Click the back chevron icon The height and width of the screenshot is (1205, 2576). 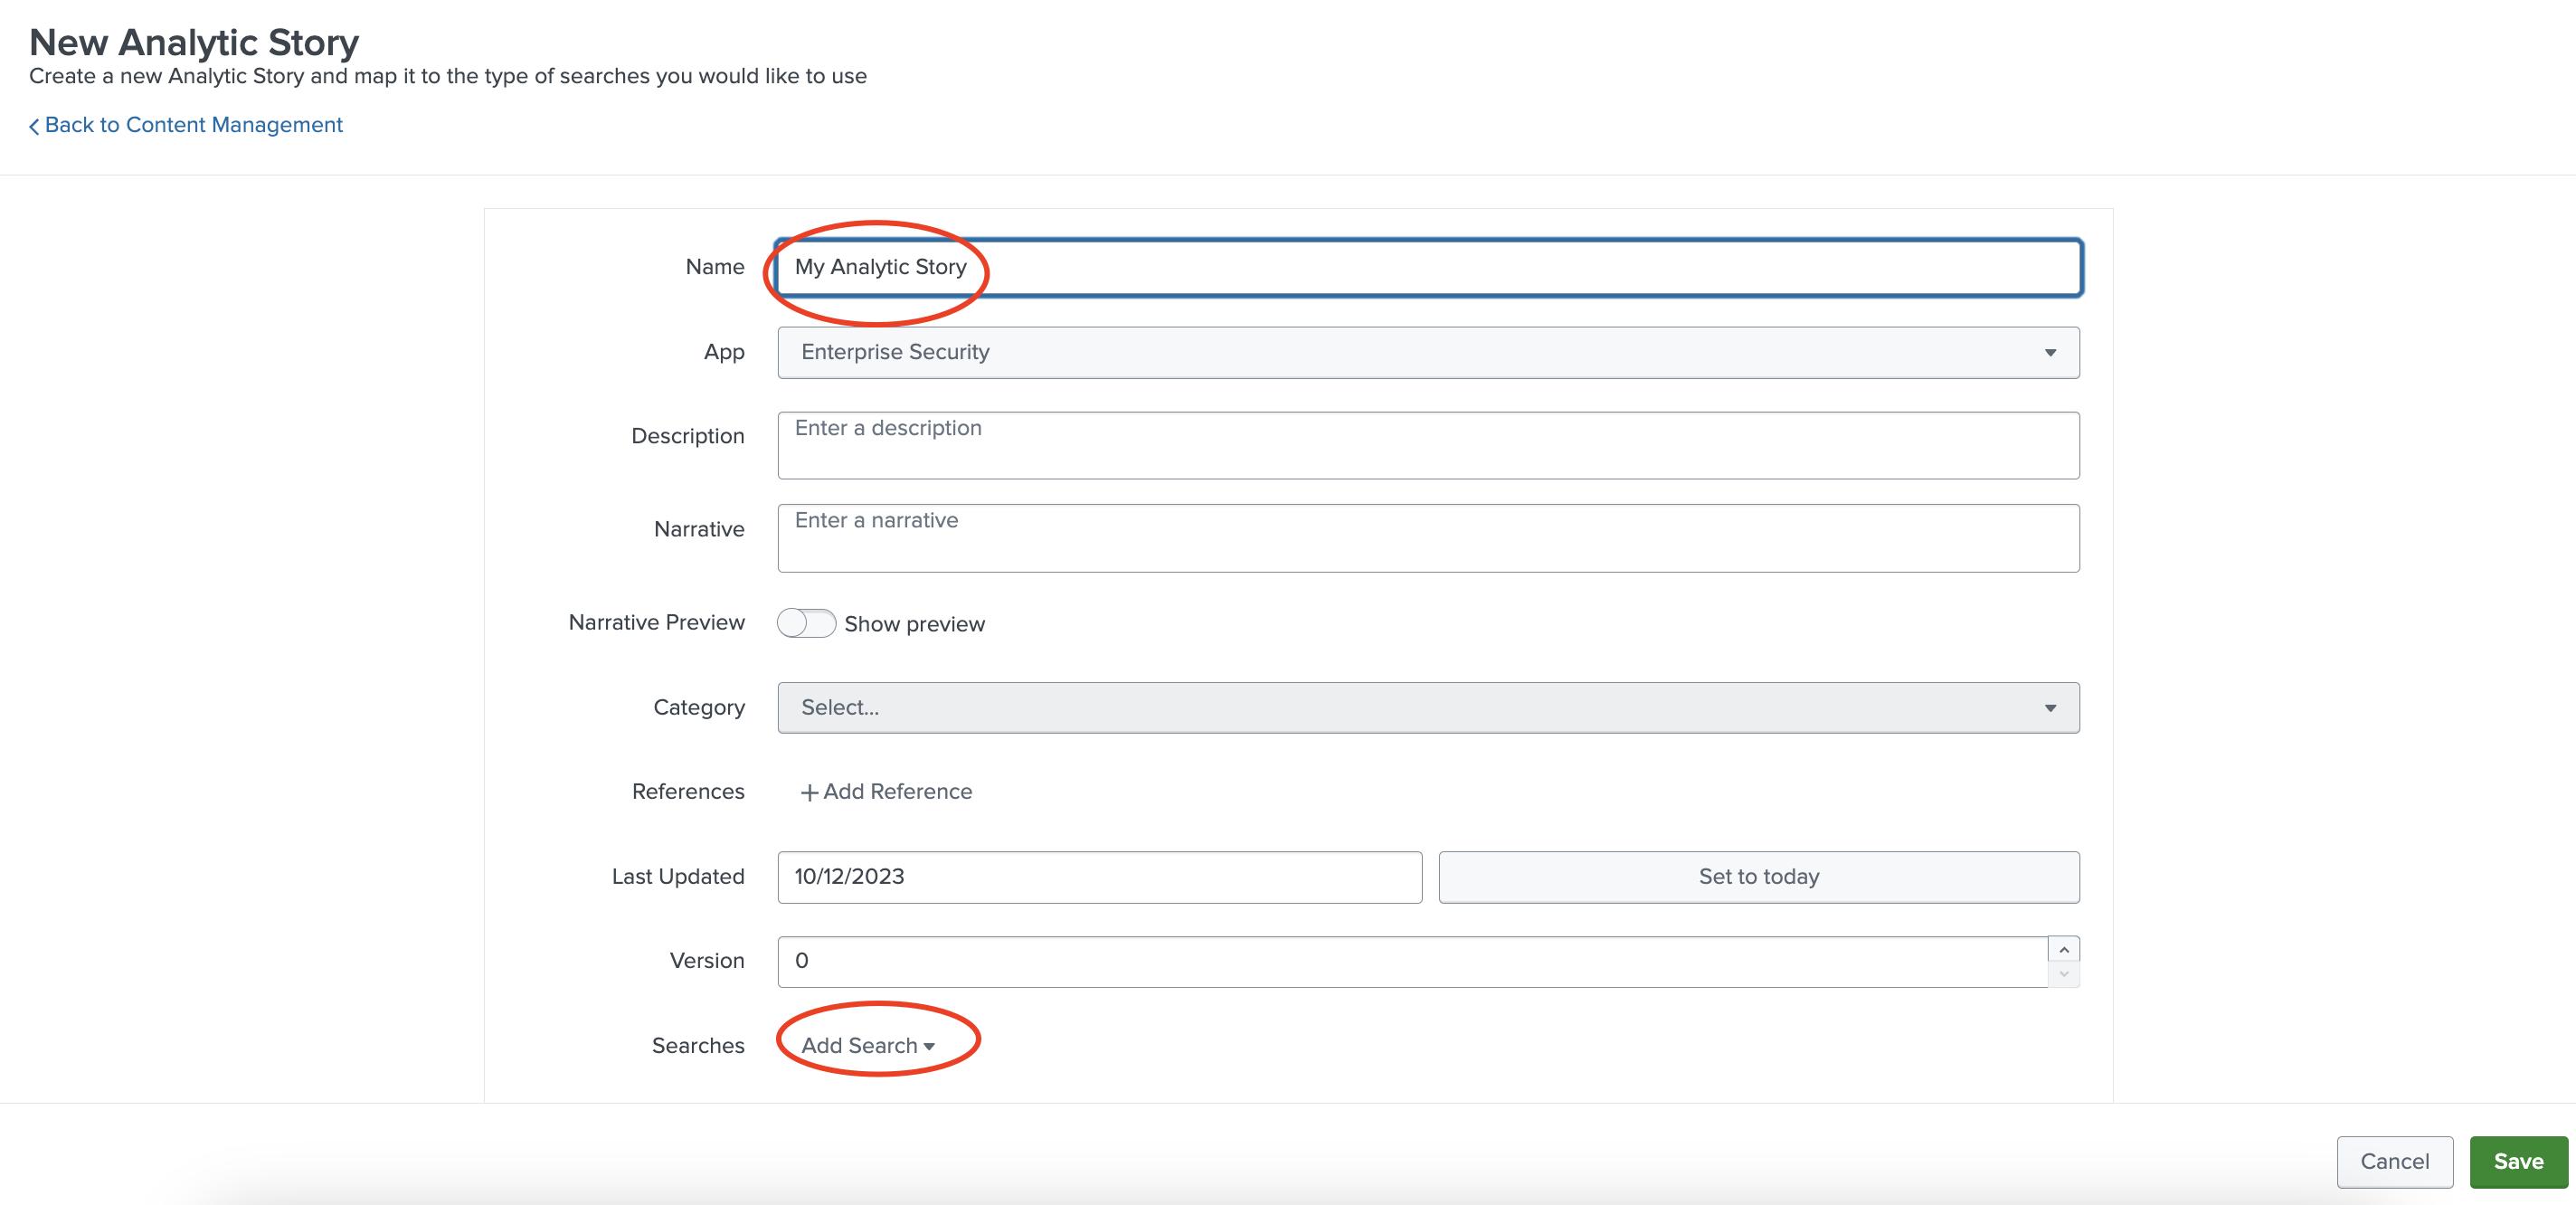(x=34, y=126)
